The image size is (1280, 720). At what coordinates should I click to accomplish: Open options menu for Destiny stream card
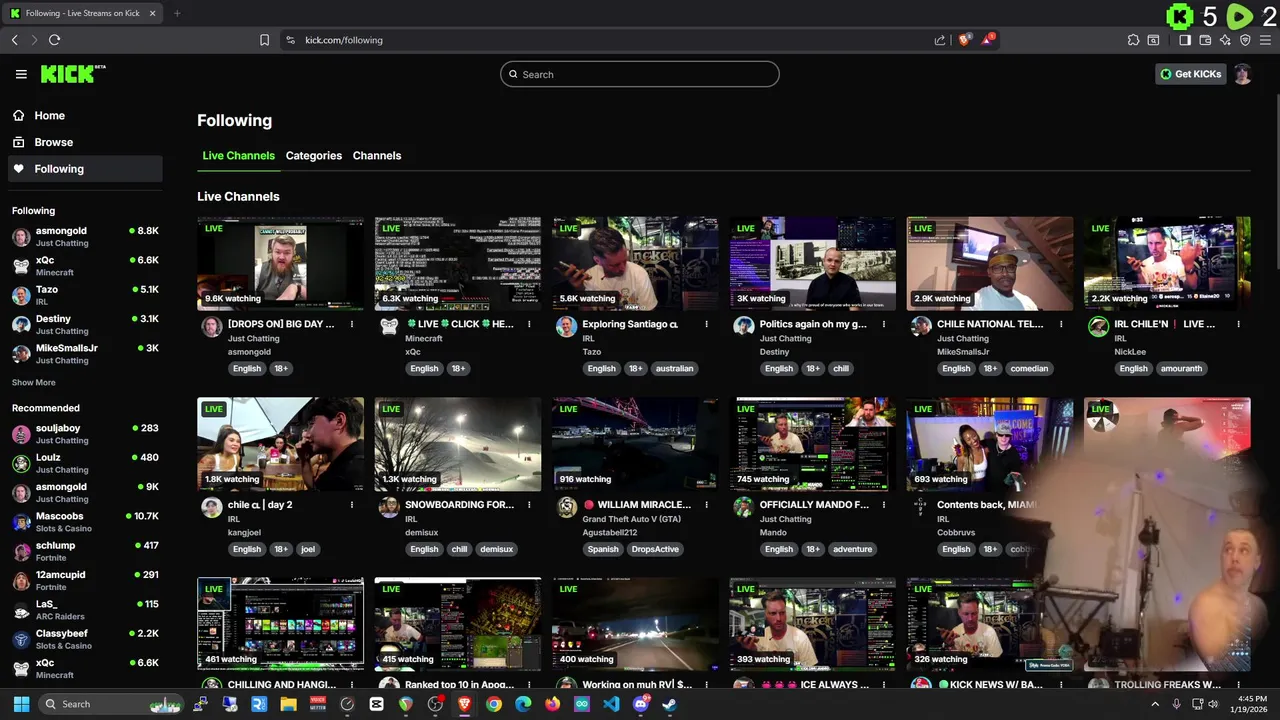pyautogui.click(x=884, y=324)
